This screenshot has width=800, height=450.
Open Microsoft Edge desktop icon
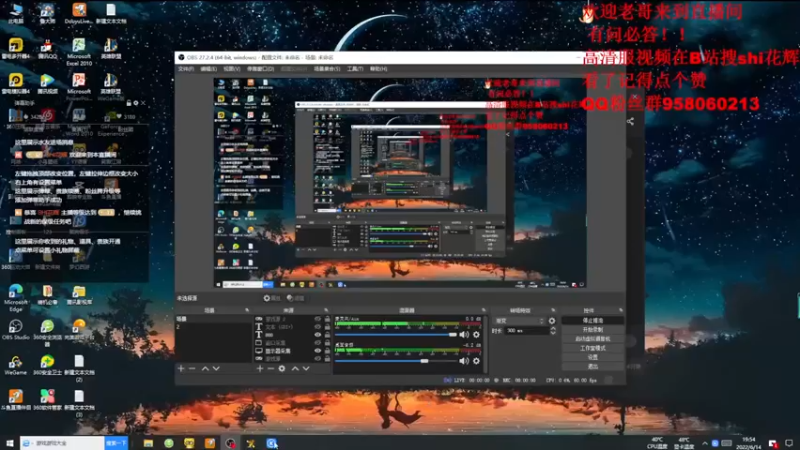pyautogui.click(x=16, y=298)
